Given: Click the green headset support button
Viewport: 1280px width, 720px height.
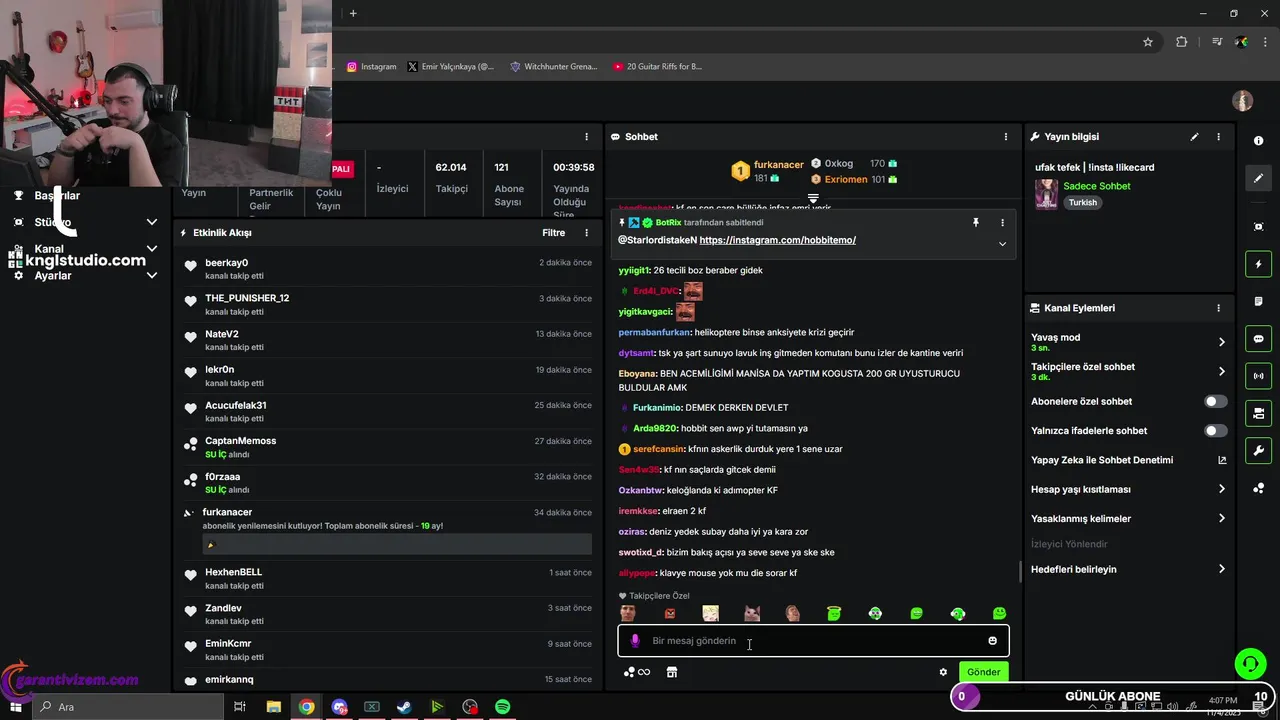Looking at the screenshot, I should (1250, 663).
